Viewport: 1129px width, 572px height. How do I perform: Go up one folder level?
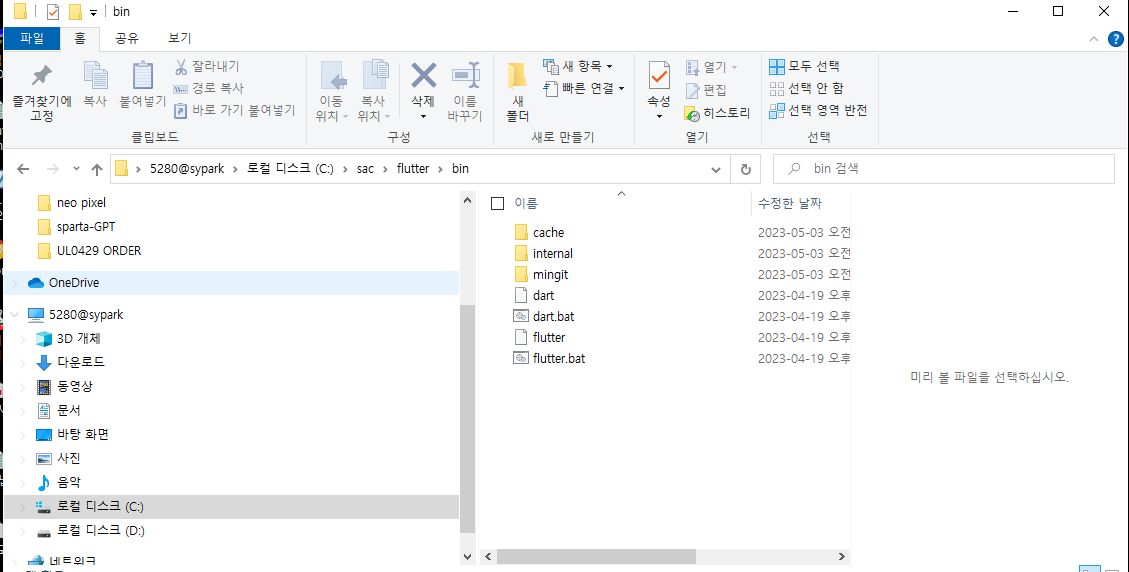click(97, 169)
